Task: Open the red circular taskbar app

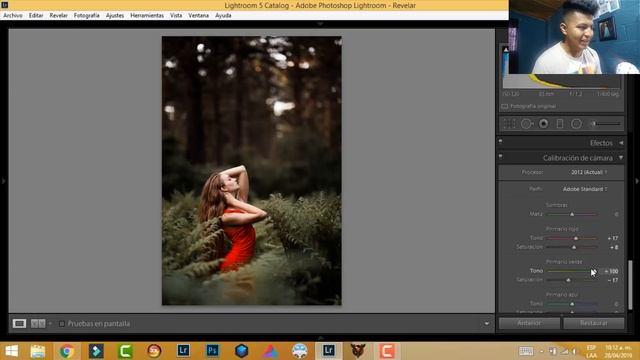Action: click(154, 351)
